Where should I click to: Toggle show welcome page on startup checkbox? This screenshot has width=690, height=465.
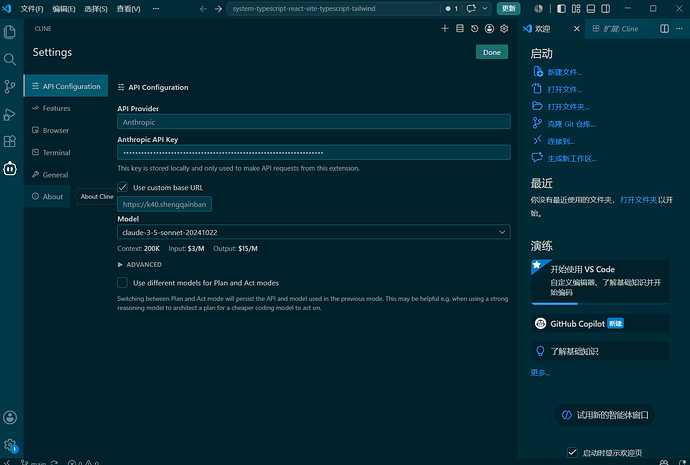pos(572,452)
